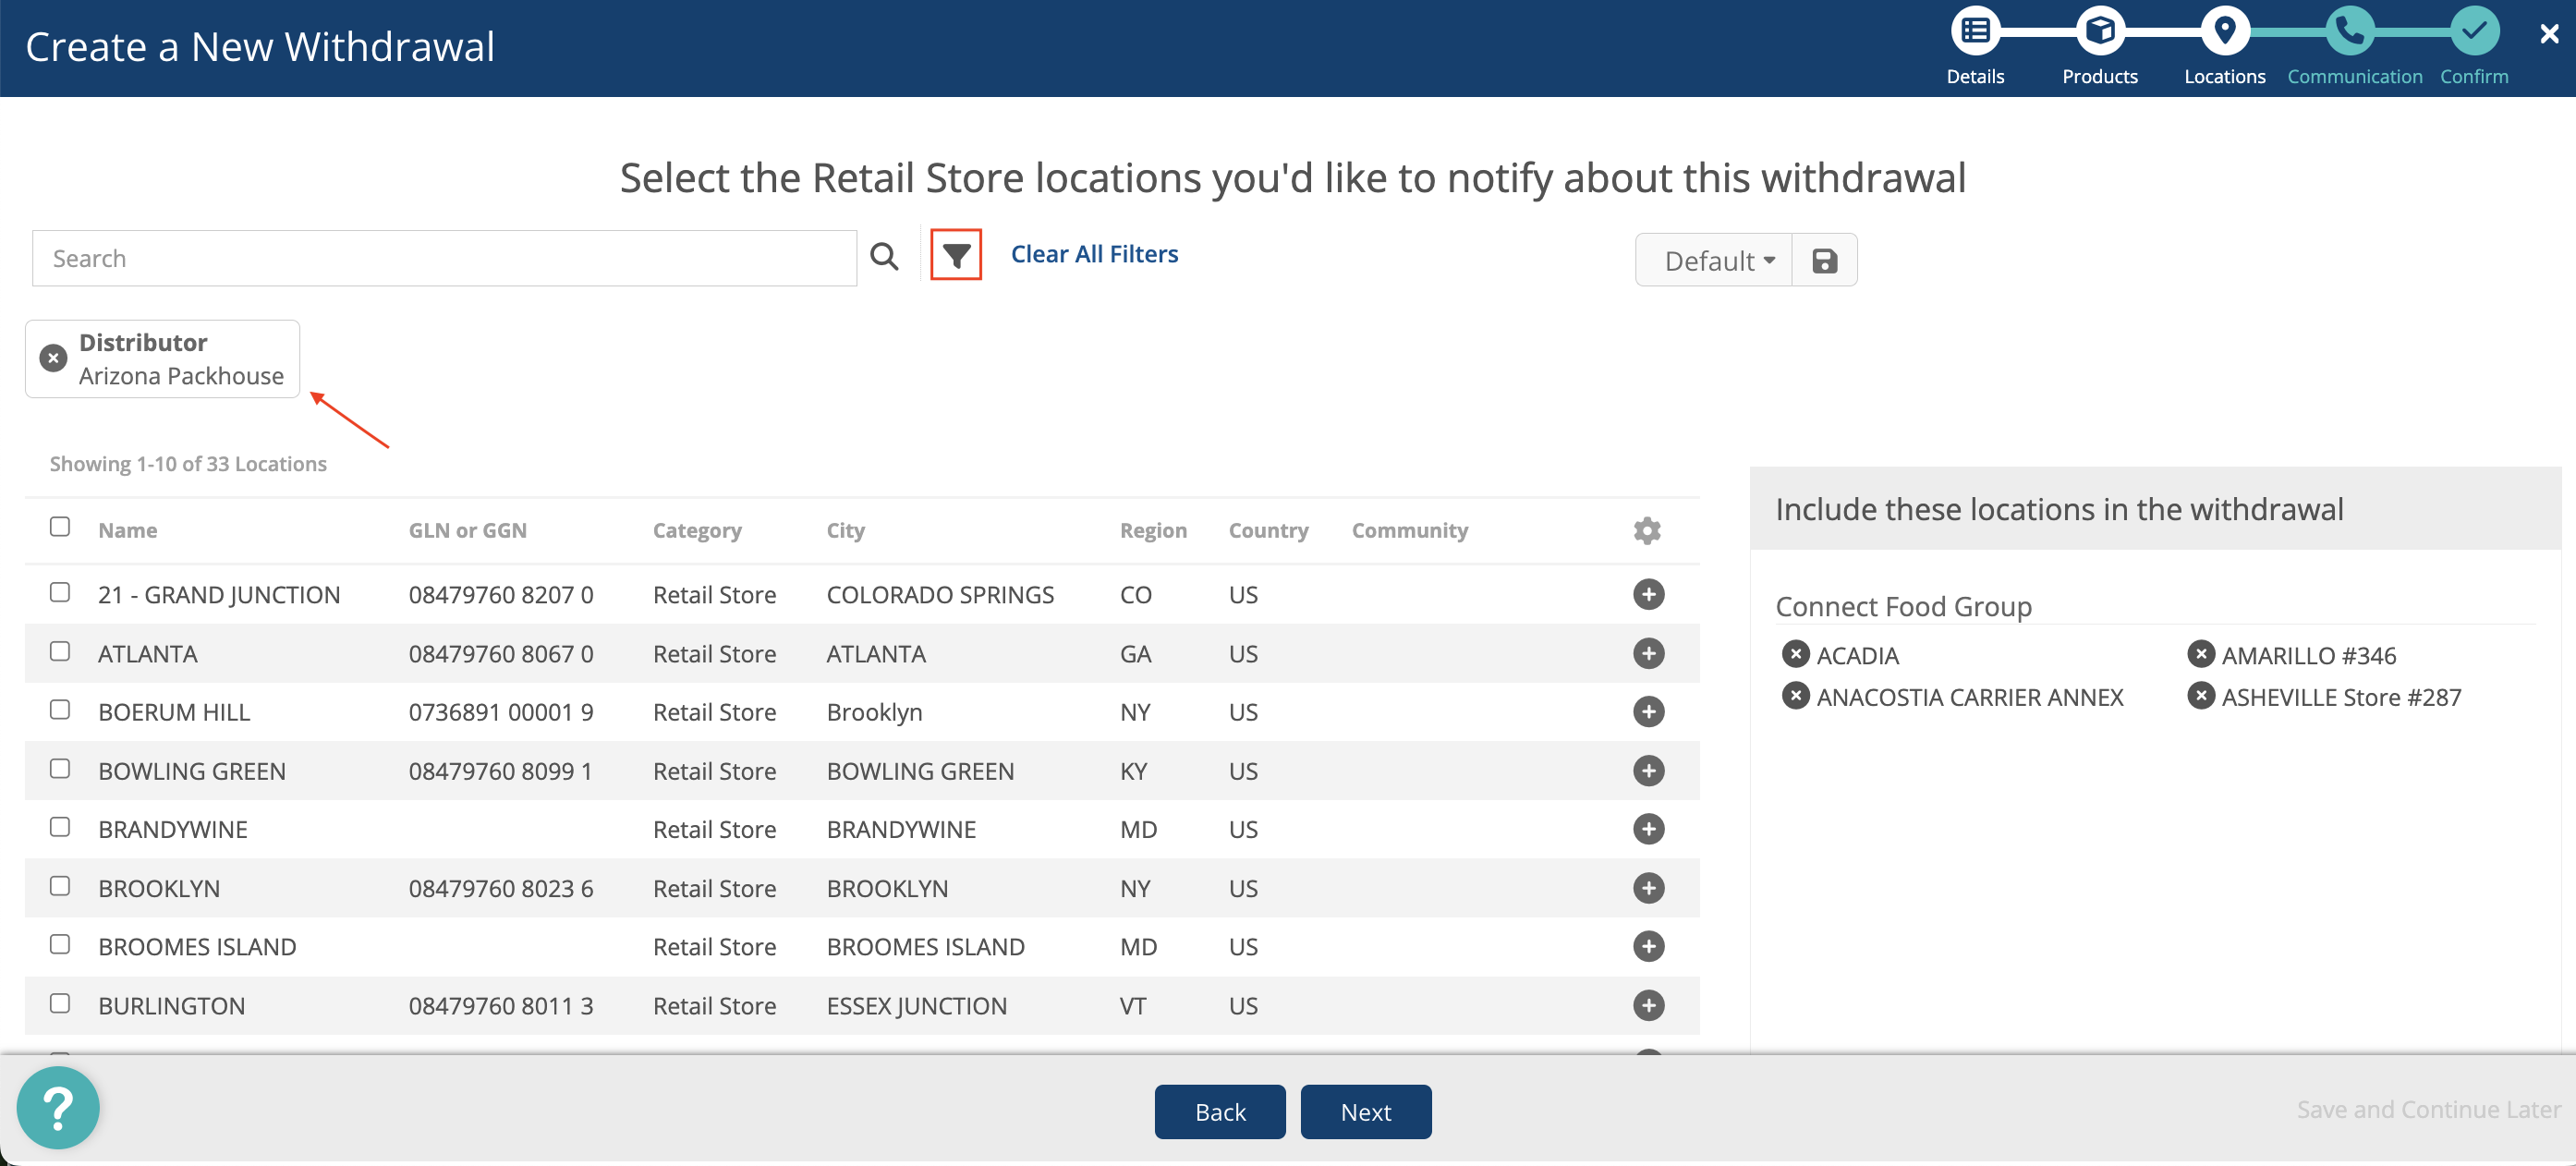Toggle the select-all locations checkbox

tap(60, 526)
